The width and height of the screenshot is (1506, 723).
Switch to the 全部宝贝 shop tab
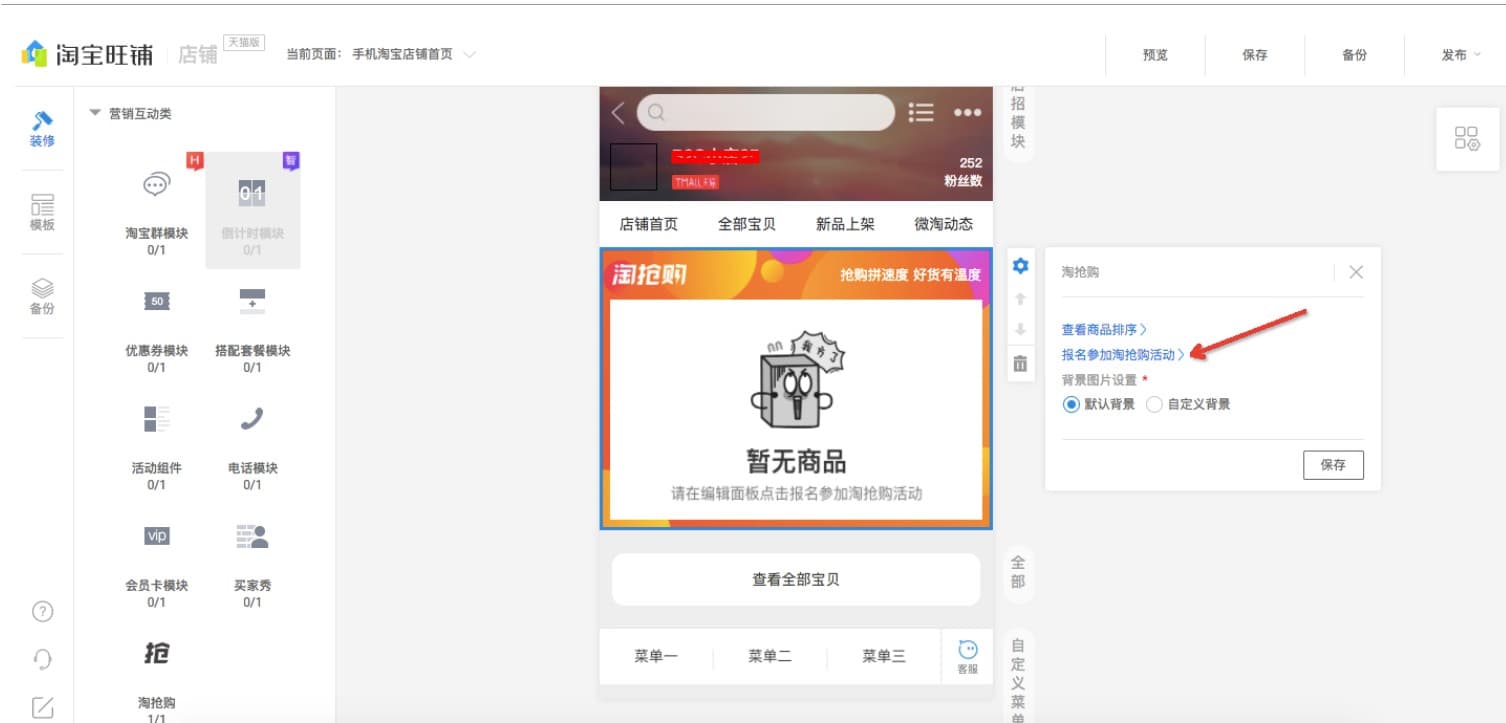(x=748, y=224)
